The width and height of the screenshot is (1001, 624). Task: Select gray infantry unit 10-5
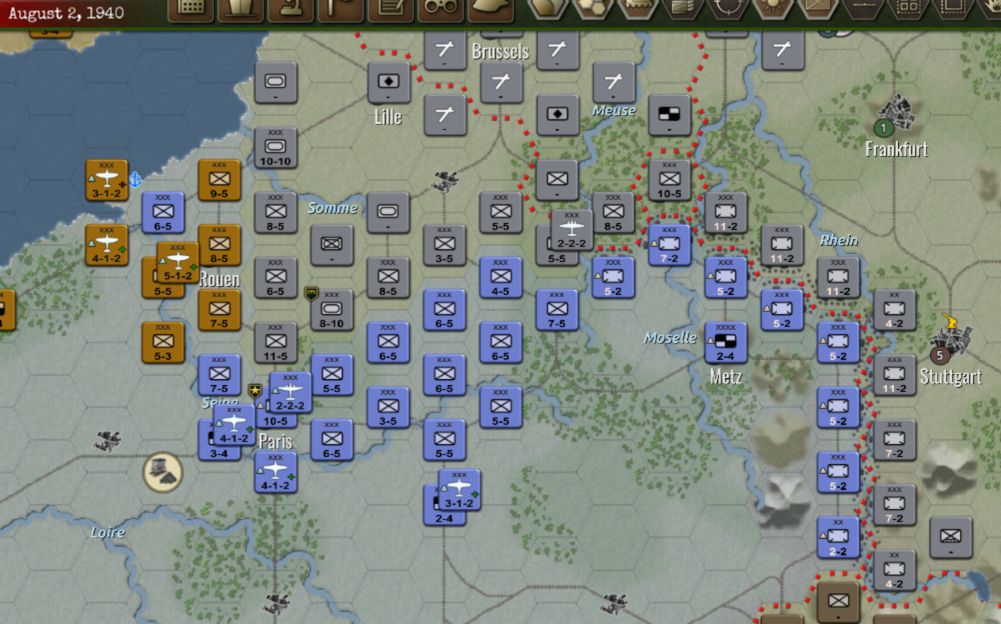[670, 180]
